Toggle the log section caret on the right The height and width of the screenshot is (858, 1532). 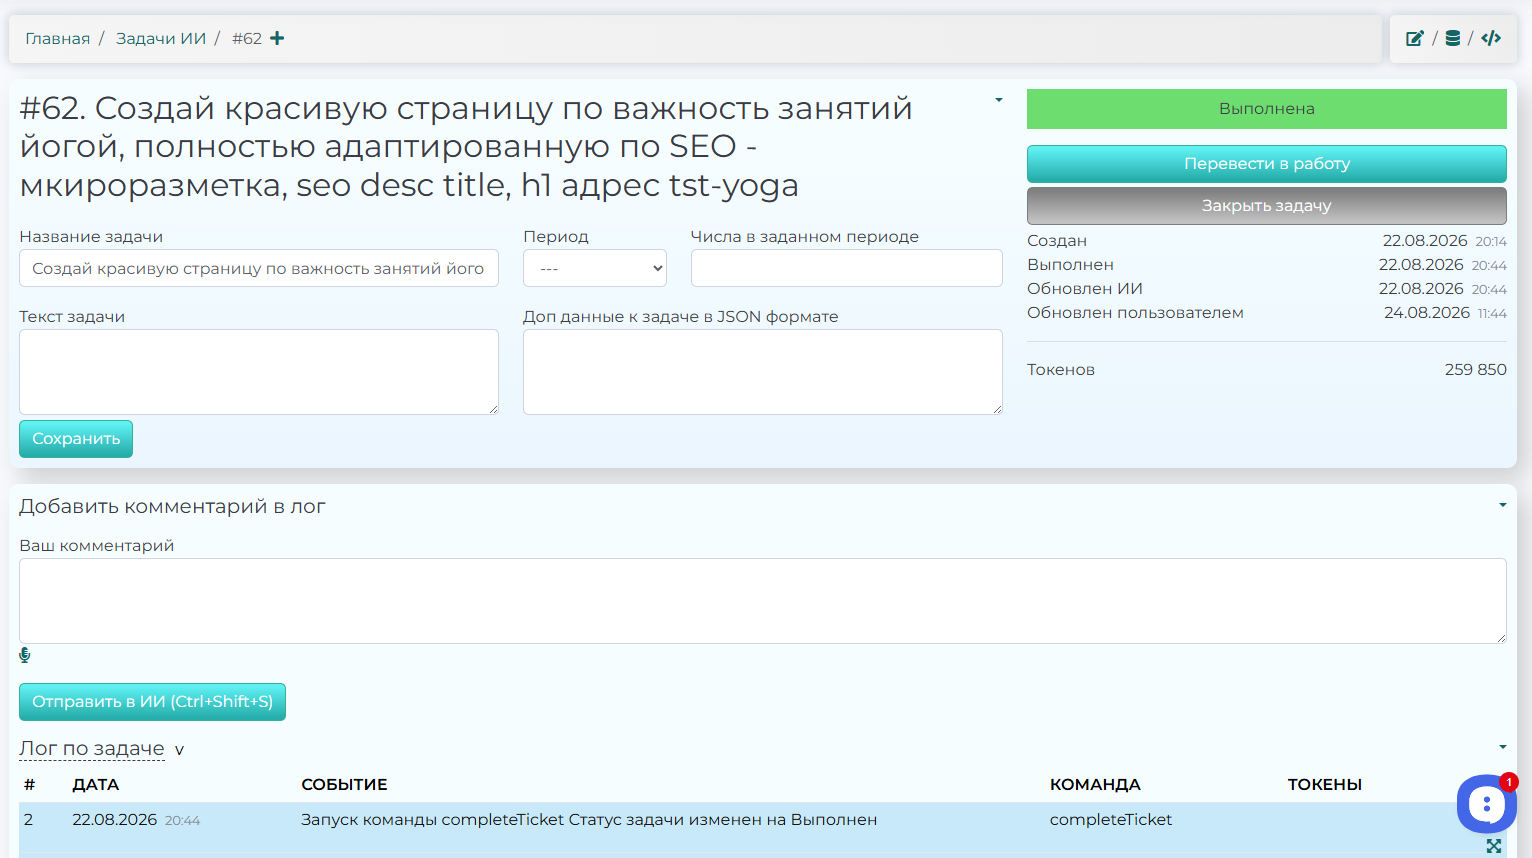(x=1502, y=747)
